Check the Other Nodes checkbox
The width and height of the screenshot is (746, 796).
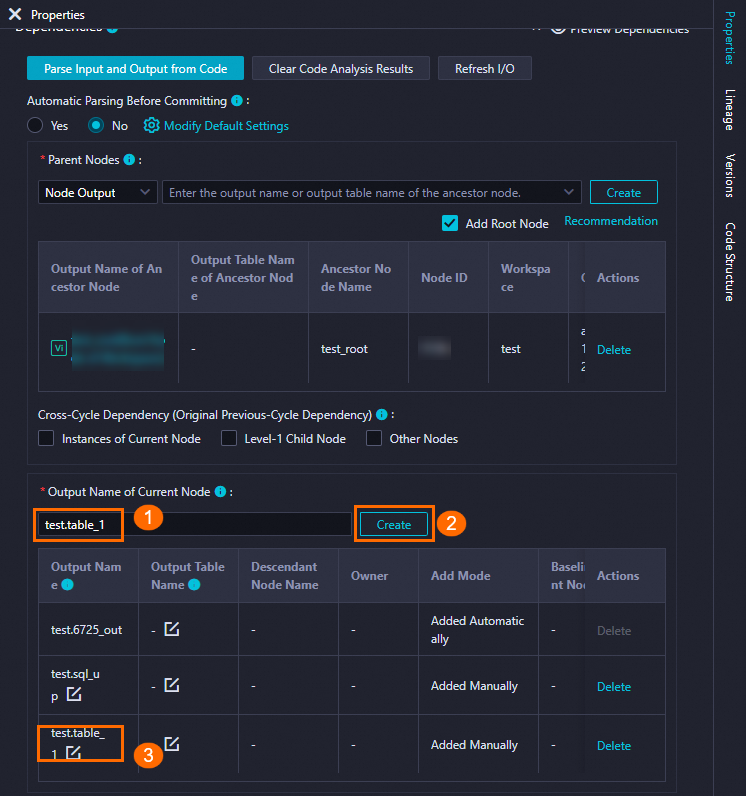[374, 438]
